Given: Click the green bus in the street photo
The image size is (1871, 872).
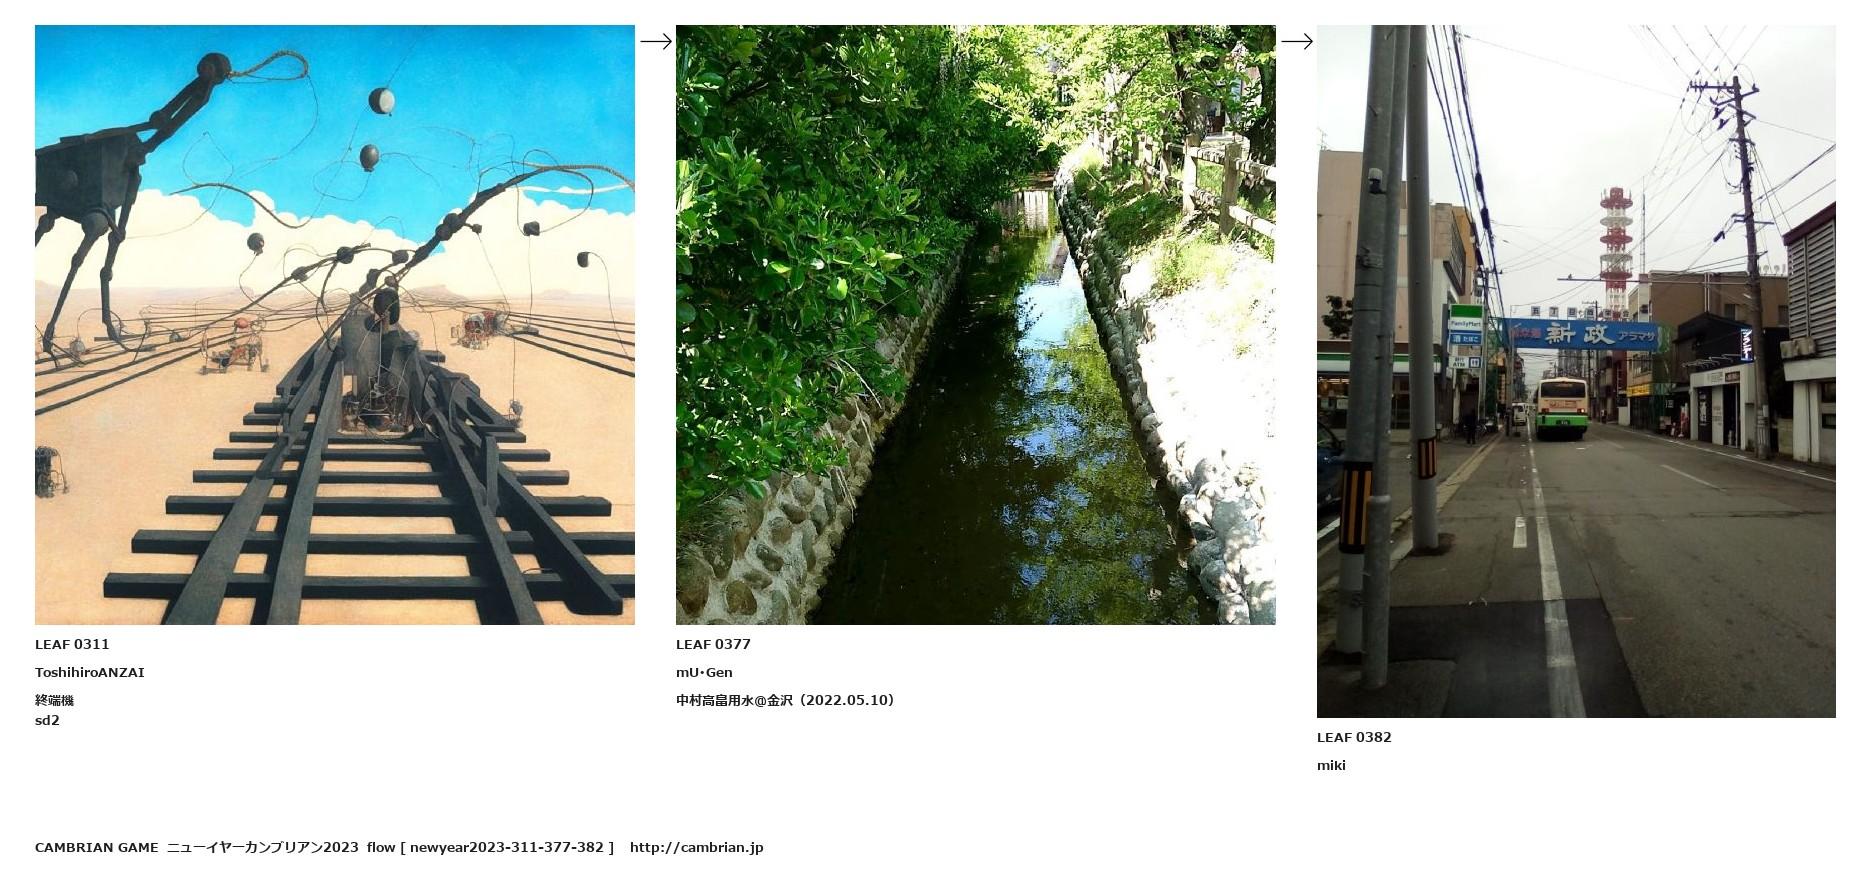Looking at the screenshot, I should [x=1563, y=408].
